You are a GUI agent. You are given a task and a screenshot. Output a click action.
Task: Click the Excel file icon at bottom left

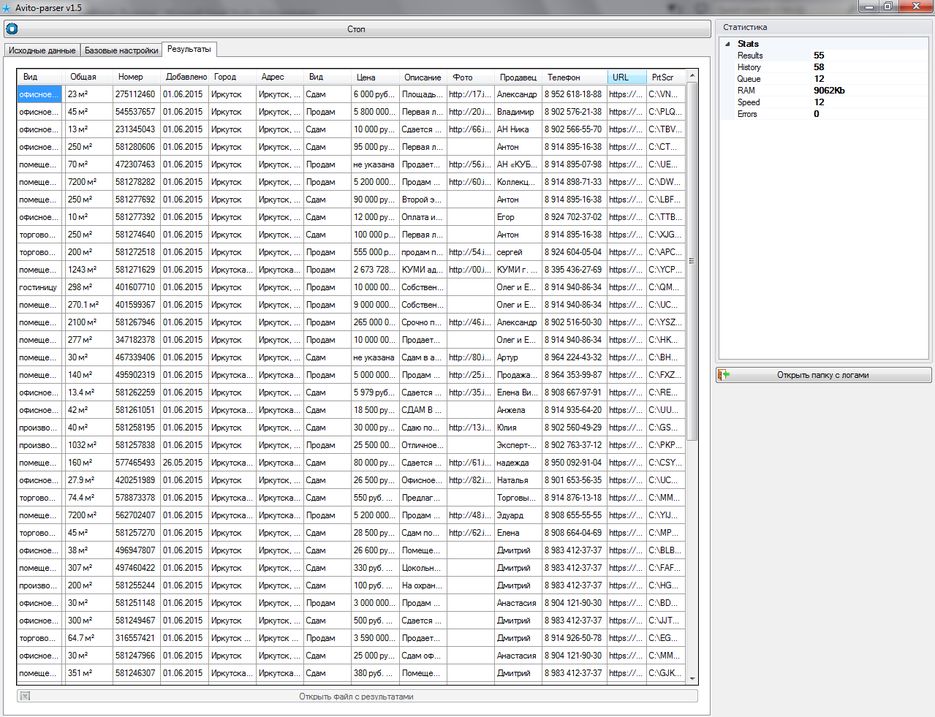(23, 694)
